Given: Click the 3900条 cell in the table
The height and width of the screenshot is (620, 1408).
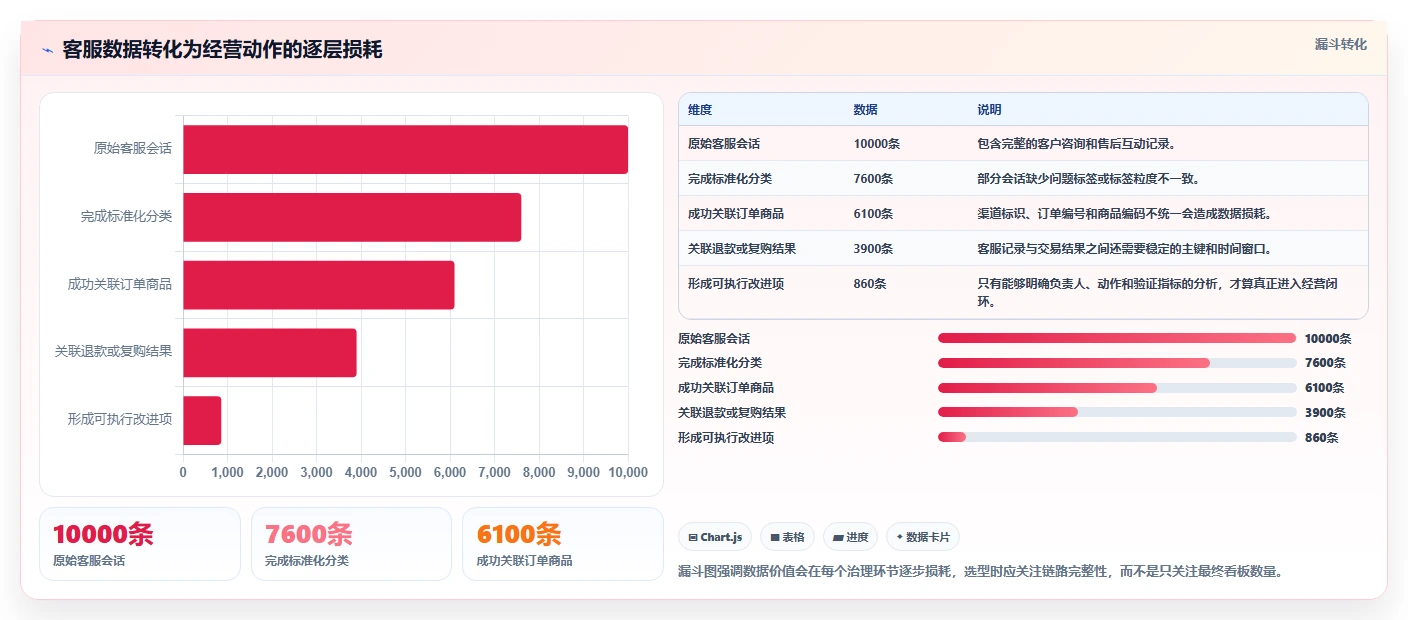Looking at the screenshot, I should (874, 249).
